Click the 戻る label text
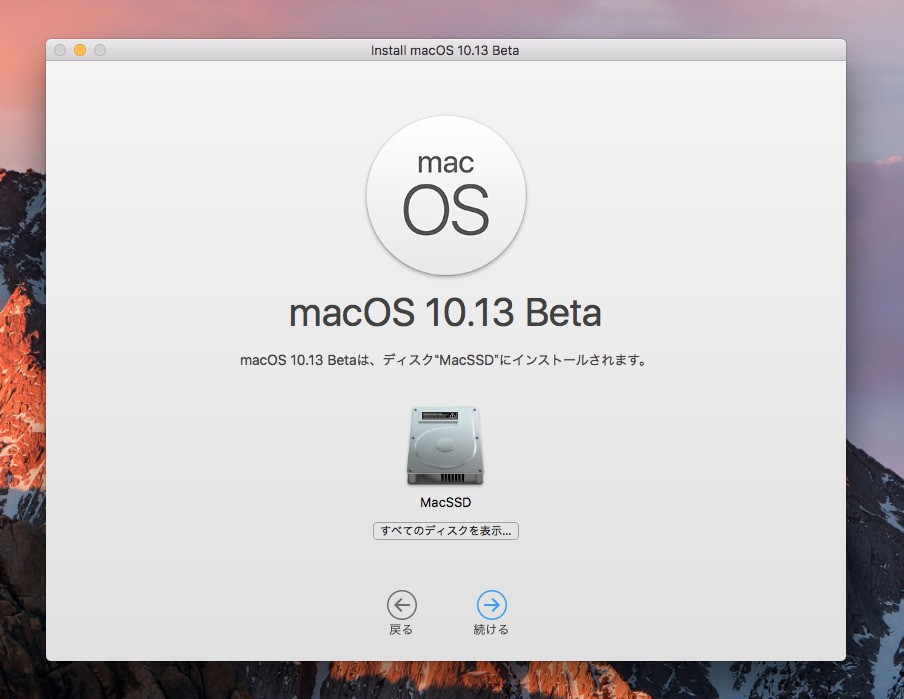 coord(401,630)
